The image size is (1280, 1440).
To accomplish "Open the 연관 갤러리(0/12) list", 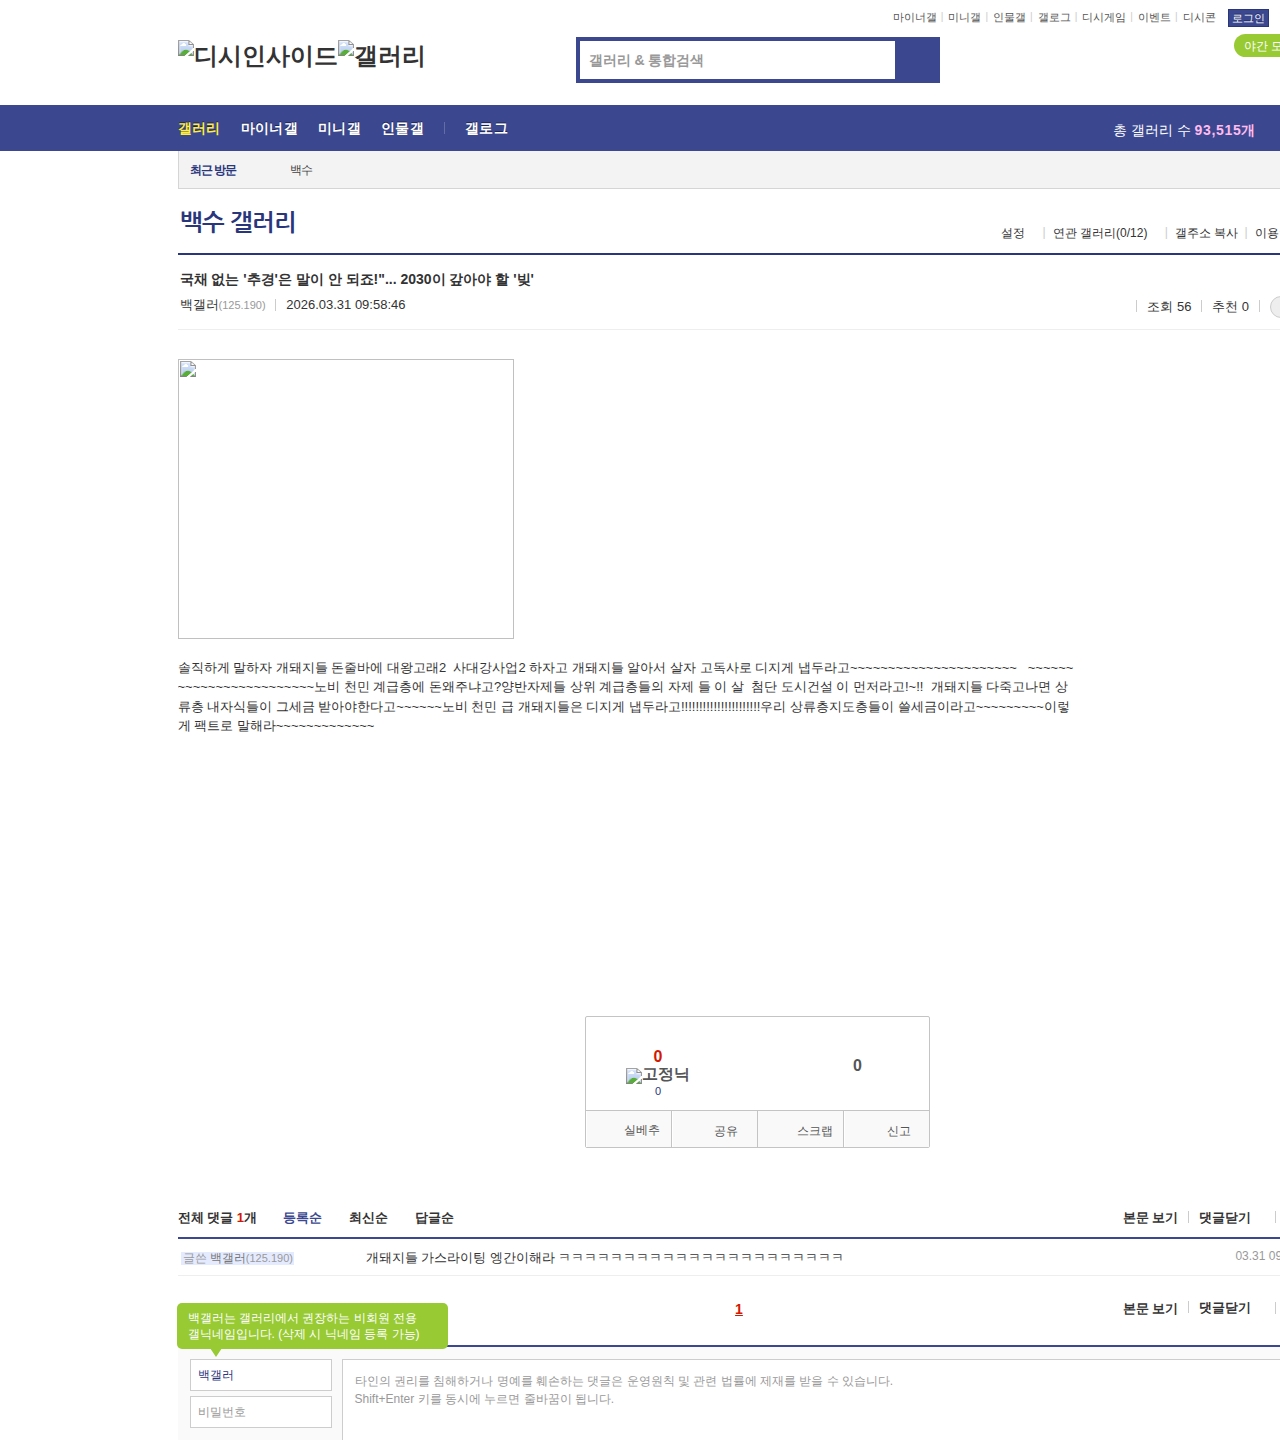I will [1100, 233].
